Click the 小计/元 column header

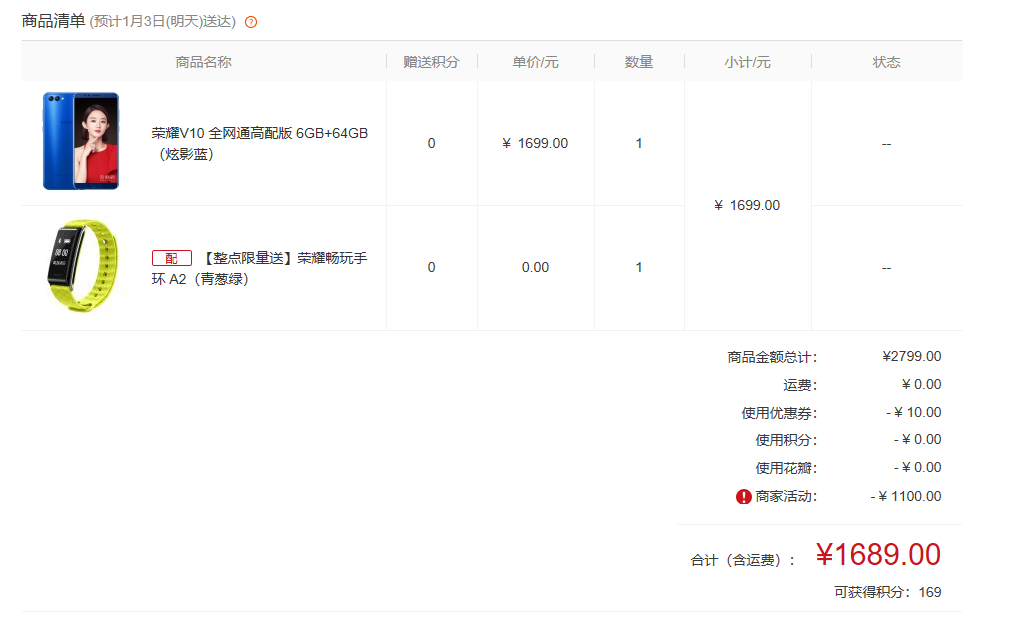pos(747,62)
